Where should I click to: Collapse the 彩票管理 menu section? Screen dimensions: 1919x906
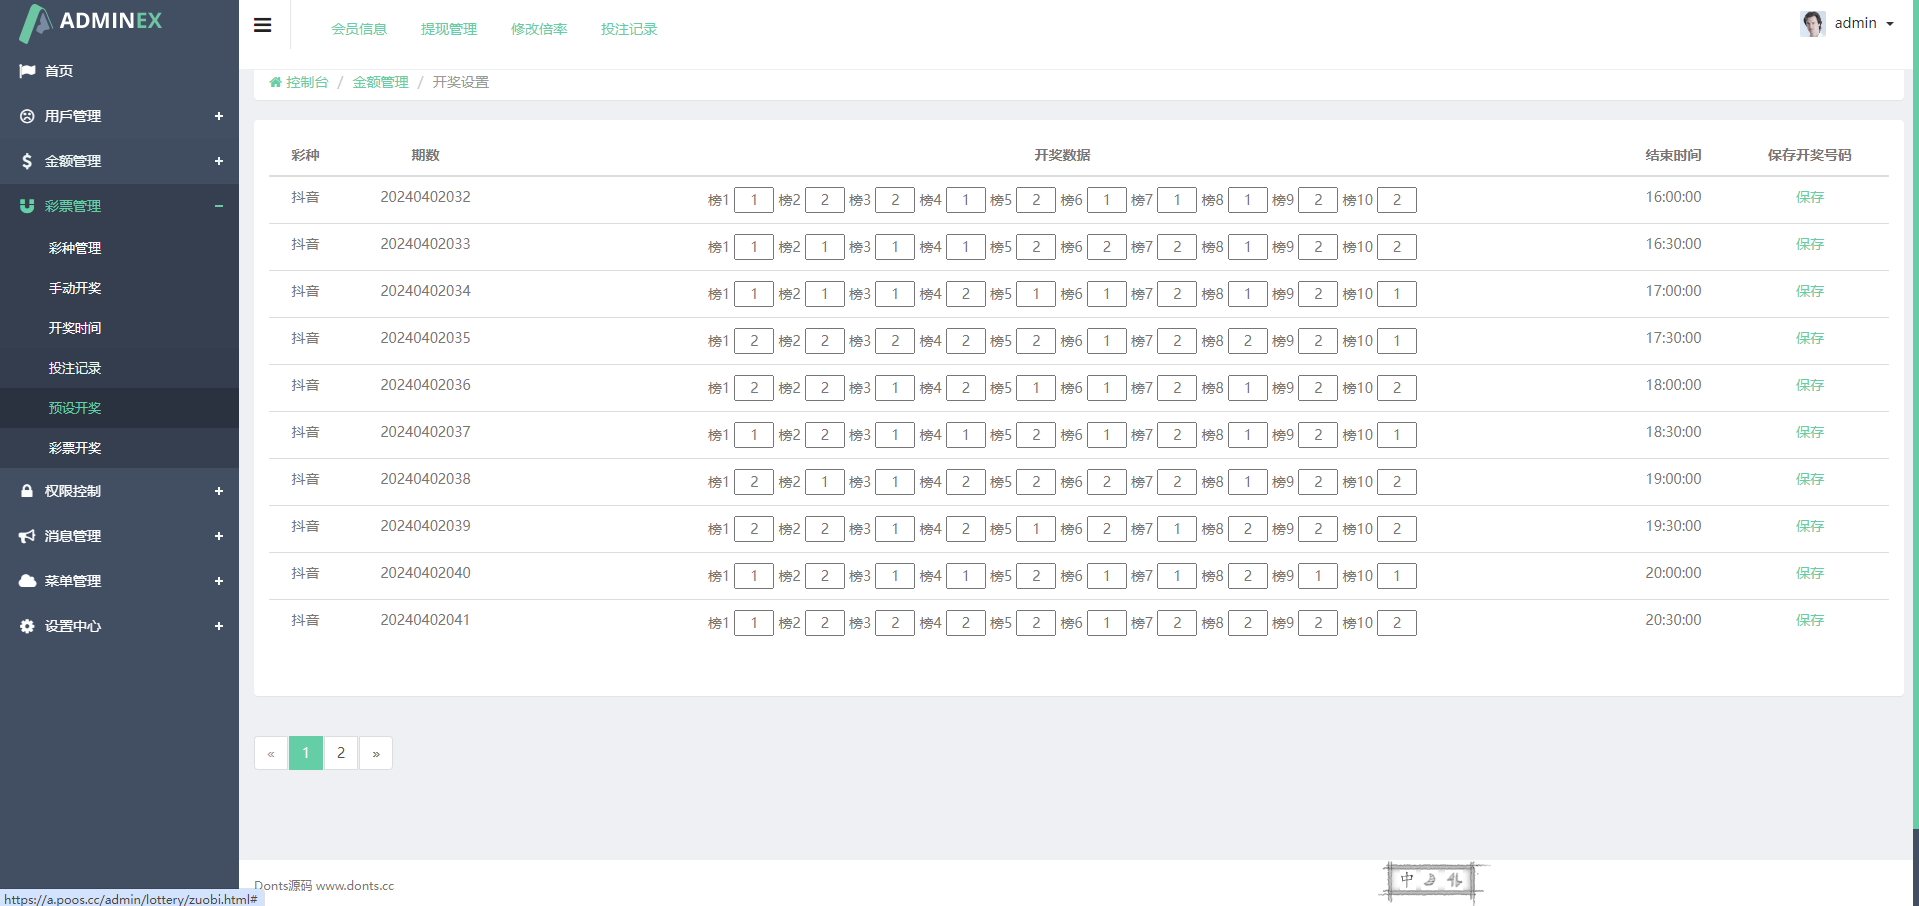(x=219, y=206)
